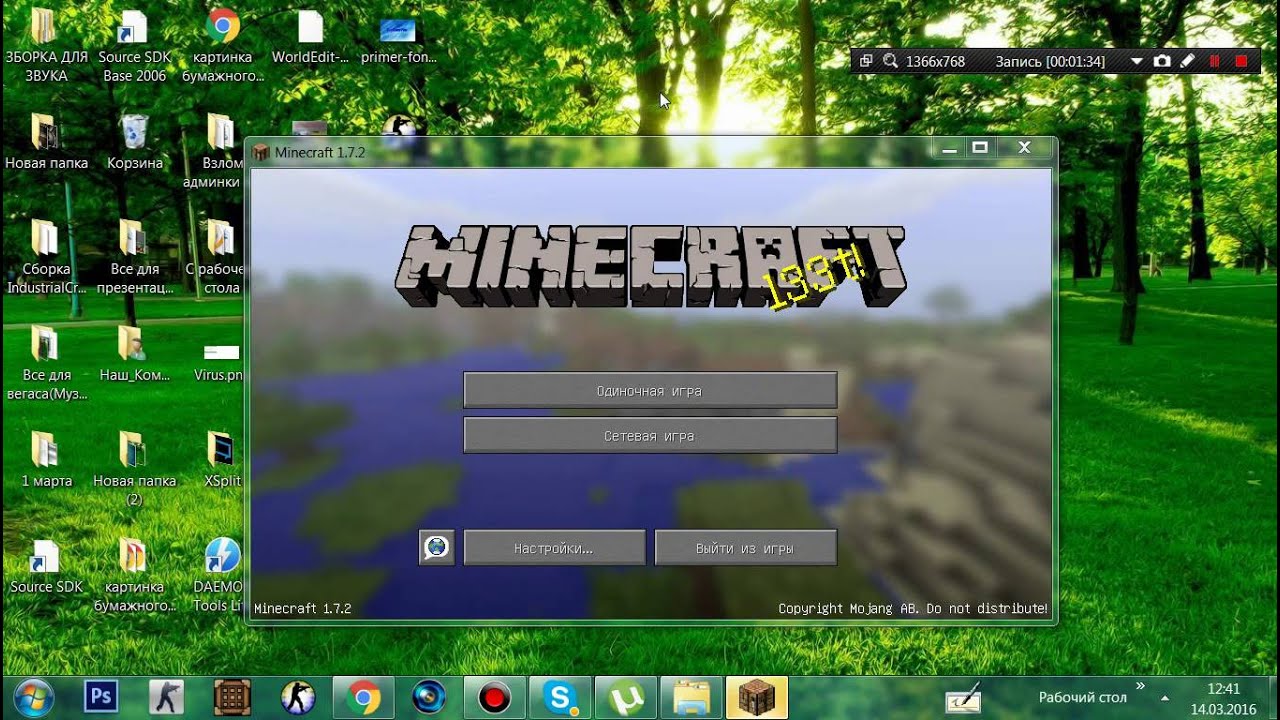Click the Minecraft window title icon
The image size is (1280, 720).
tap(261, 153)
